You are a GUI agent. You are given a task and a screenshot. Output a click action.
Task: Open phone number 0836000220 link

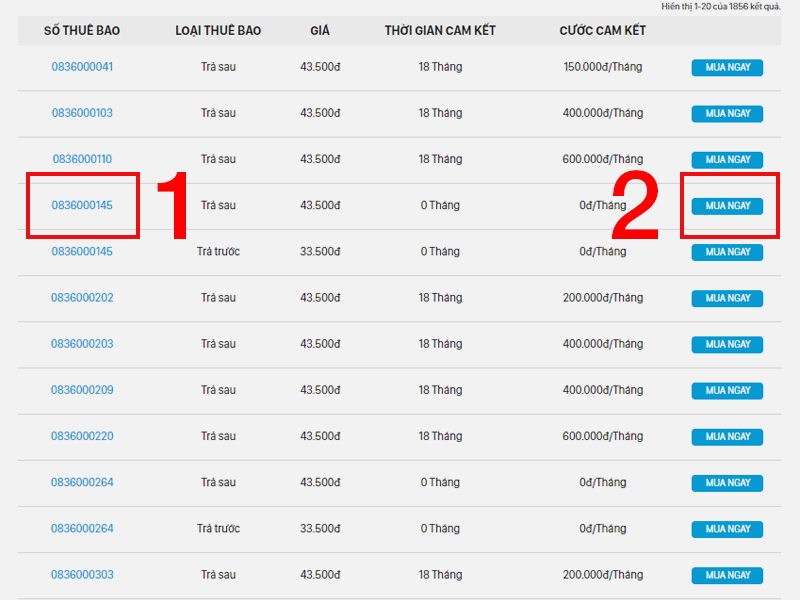[x=82, y=436]
